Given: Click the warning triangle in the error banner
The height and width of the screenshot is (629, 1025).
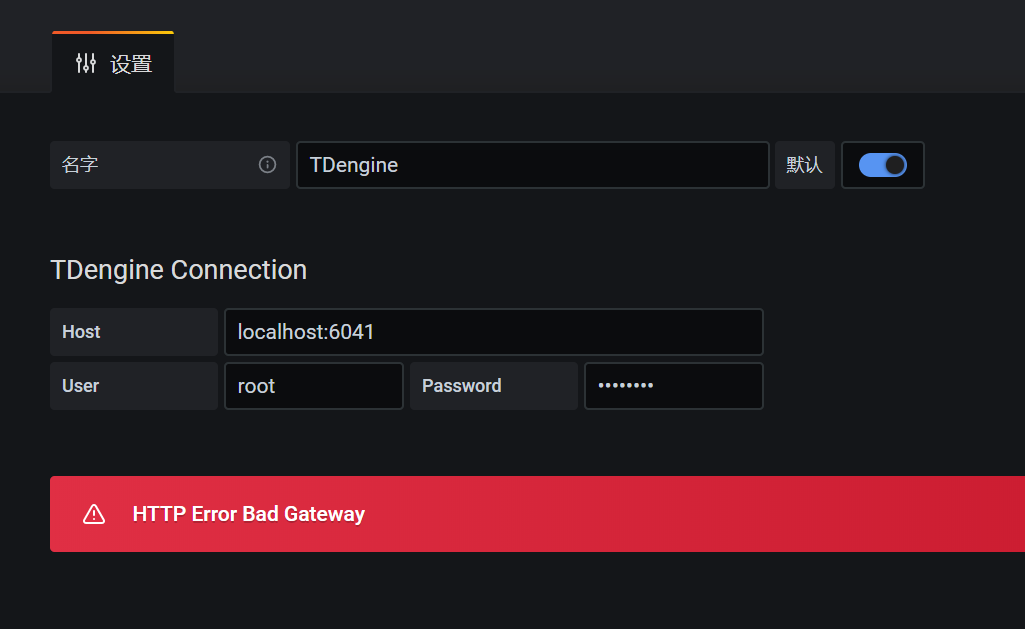Looking at the screenshot, I should (x=93, y=514).
